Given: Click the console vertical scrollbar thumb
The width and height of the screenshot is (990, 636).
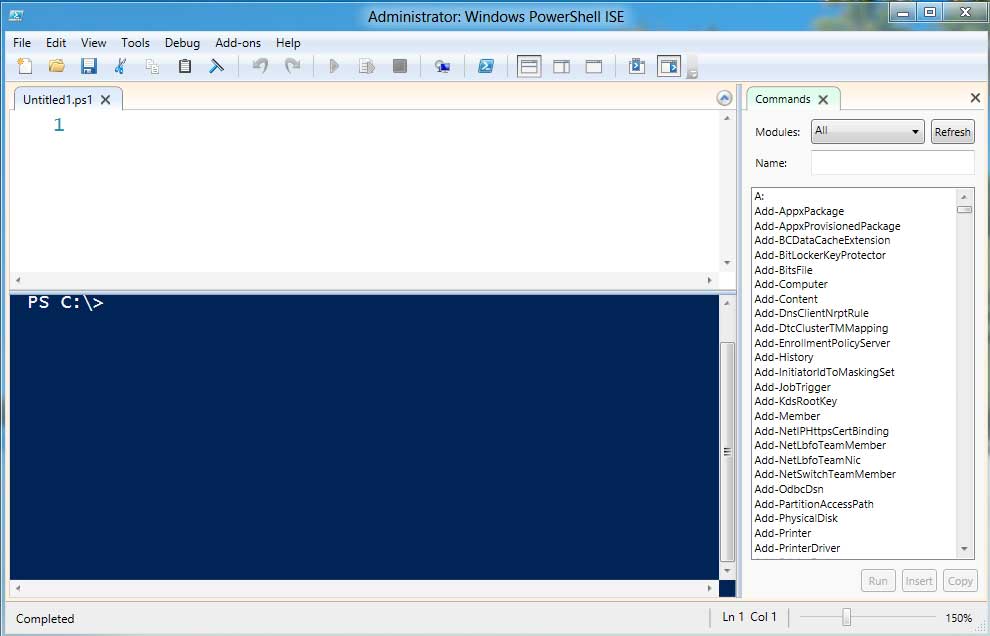Looking at the screenshot, I should [x=727, y=452].
